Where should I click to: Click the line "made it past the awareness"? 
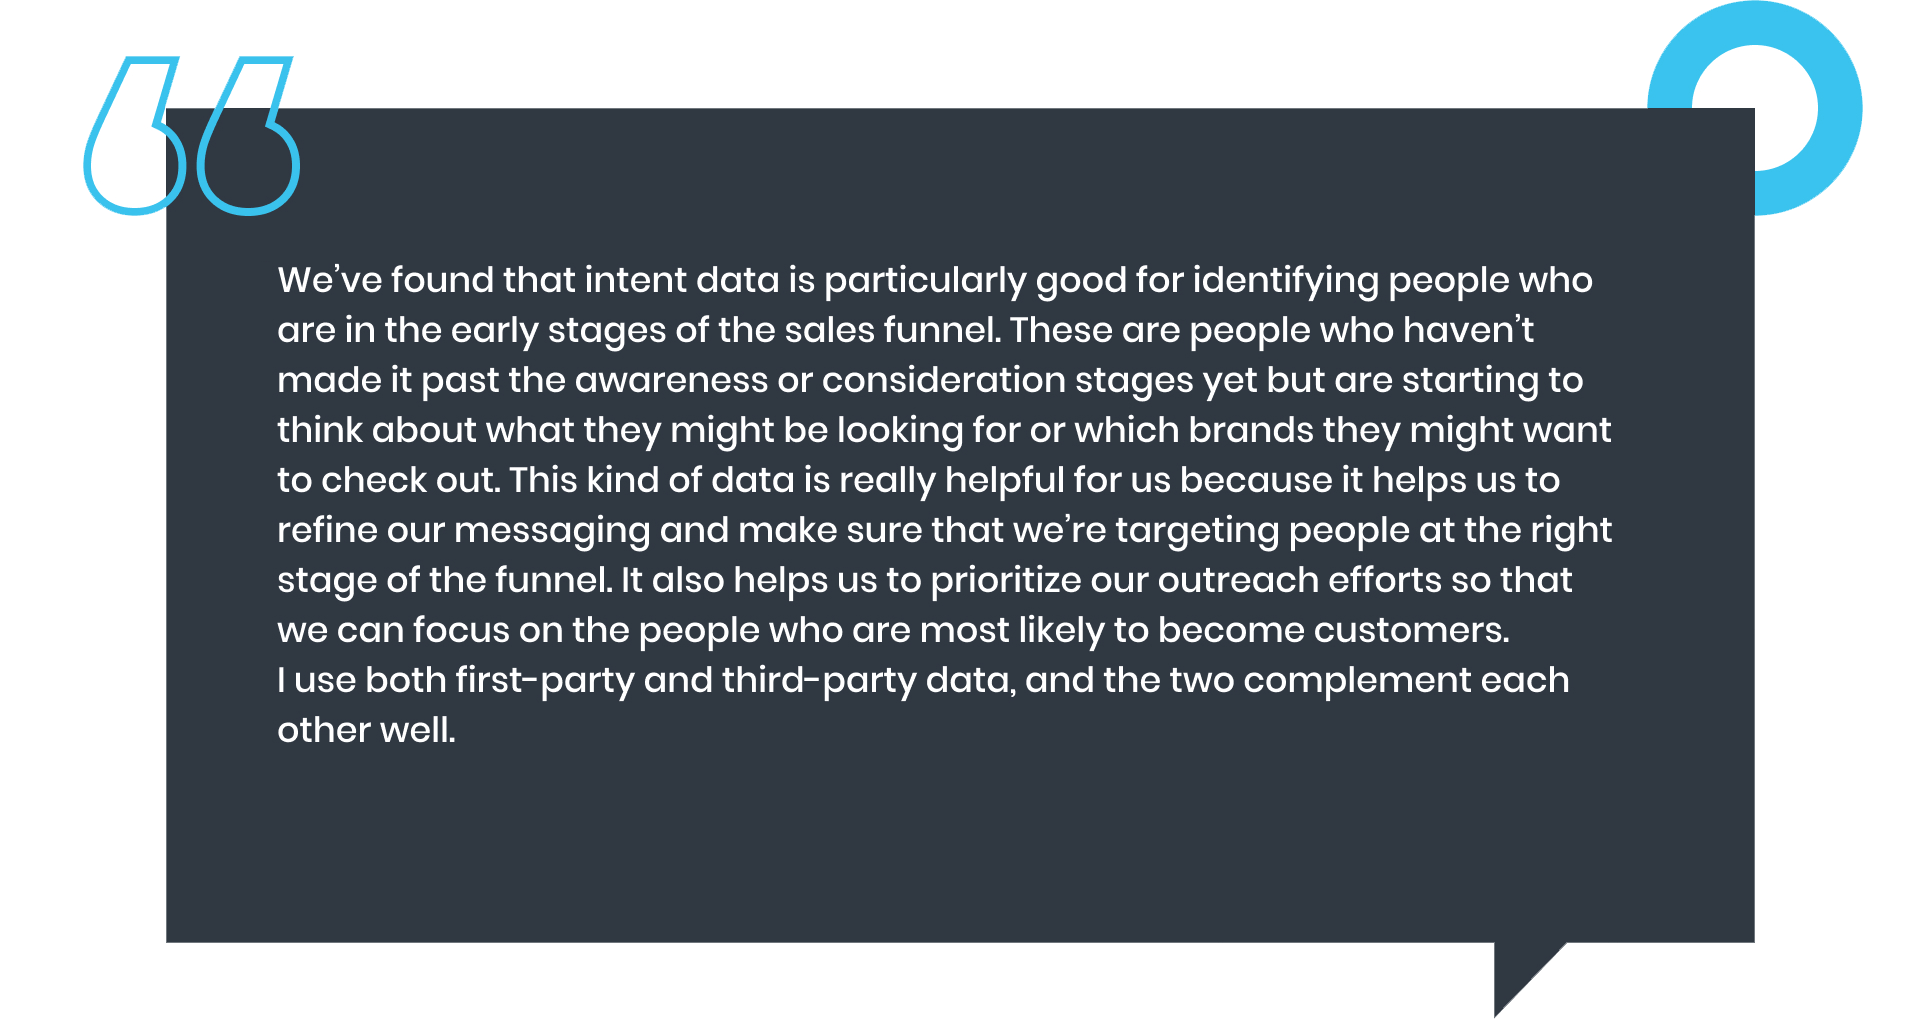[x=930, y=381]
